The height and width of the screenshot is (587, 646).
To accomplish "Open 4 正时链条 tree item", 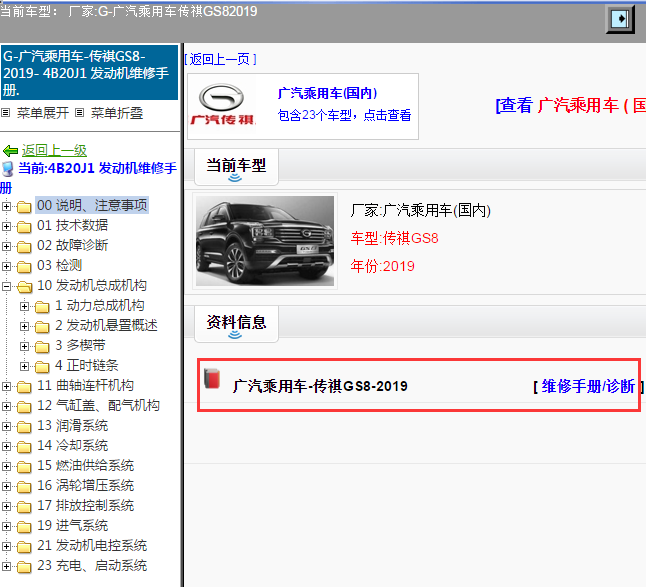I will tap(87, 365).
